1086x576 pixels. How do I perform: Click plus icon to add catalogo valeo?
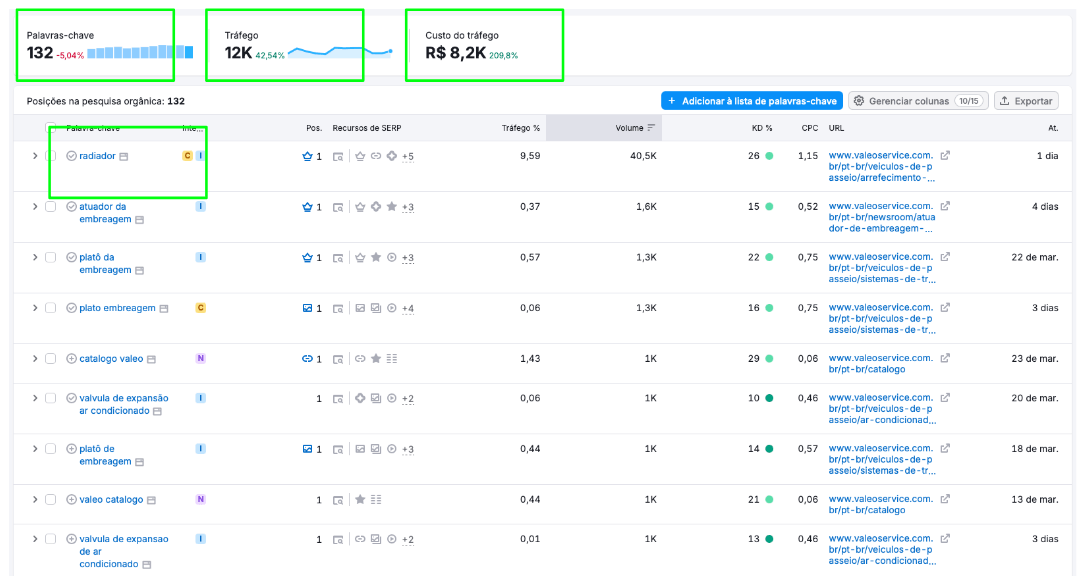(71, 359)
